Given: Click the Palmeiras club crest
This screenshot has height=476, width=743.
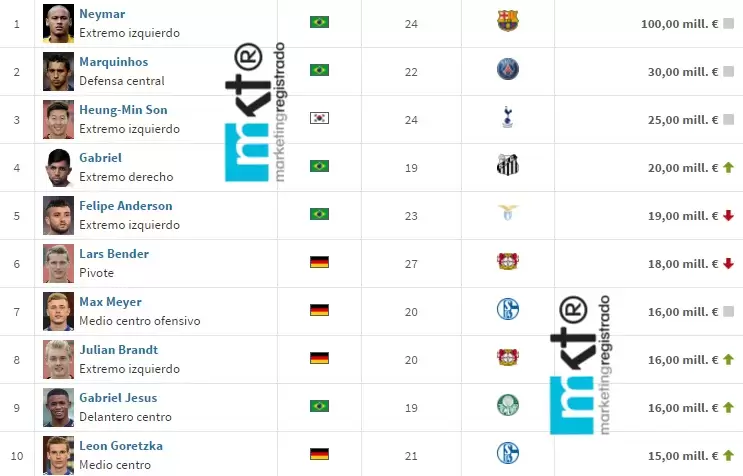Looking at the screenshot, I should (508, 405).
